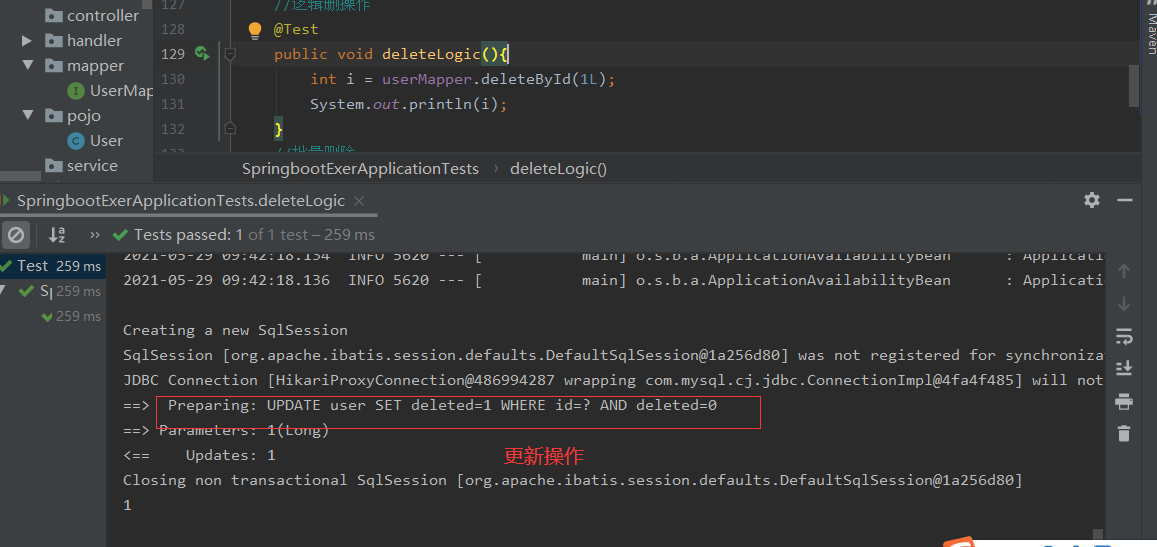Click the deleteById call on line 130
The height and width of the screenshot is (547, 1157).
pyautogui.click(x=527, y=79)
